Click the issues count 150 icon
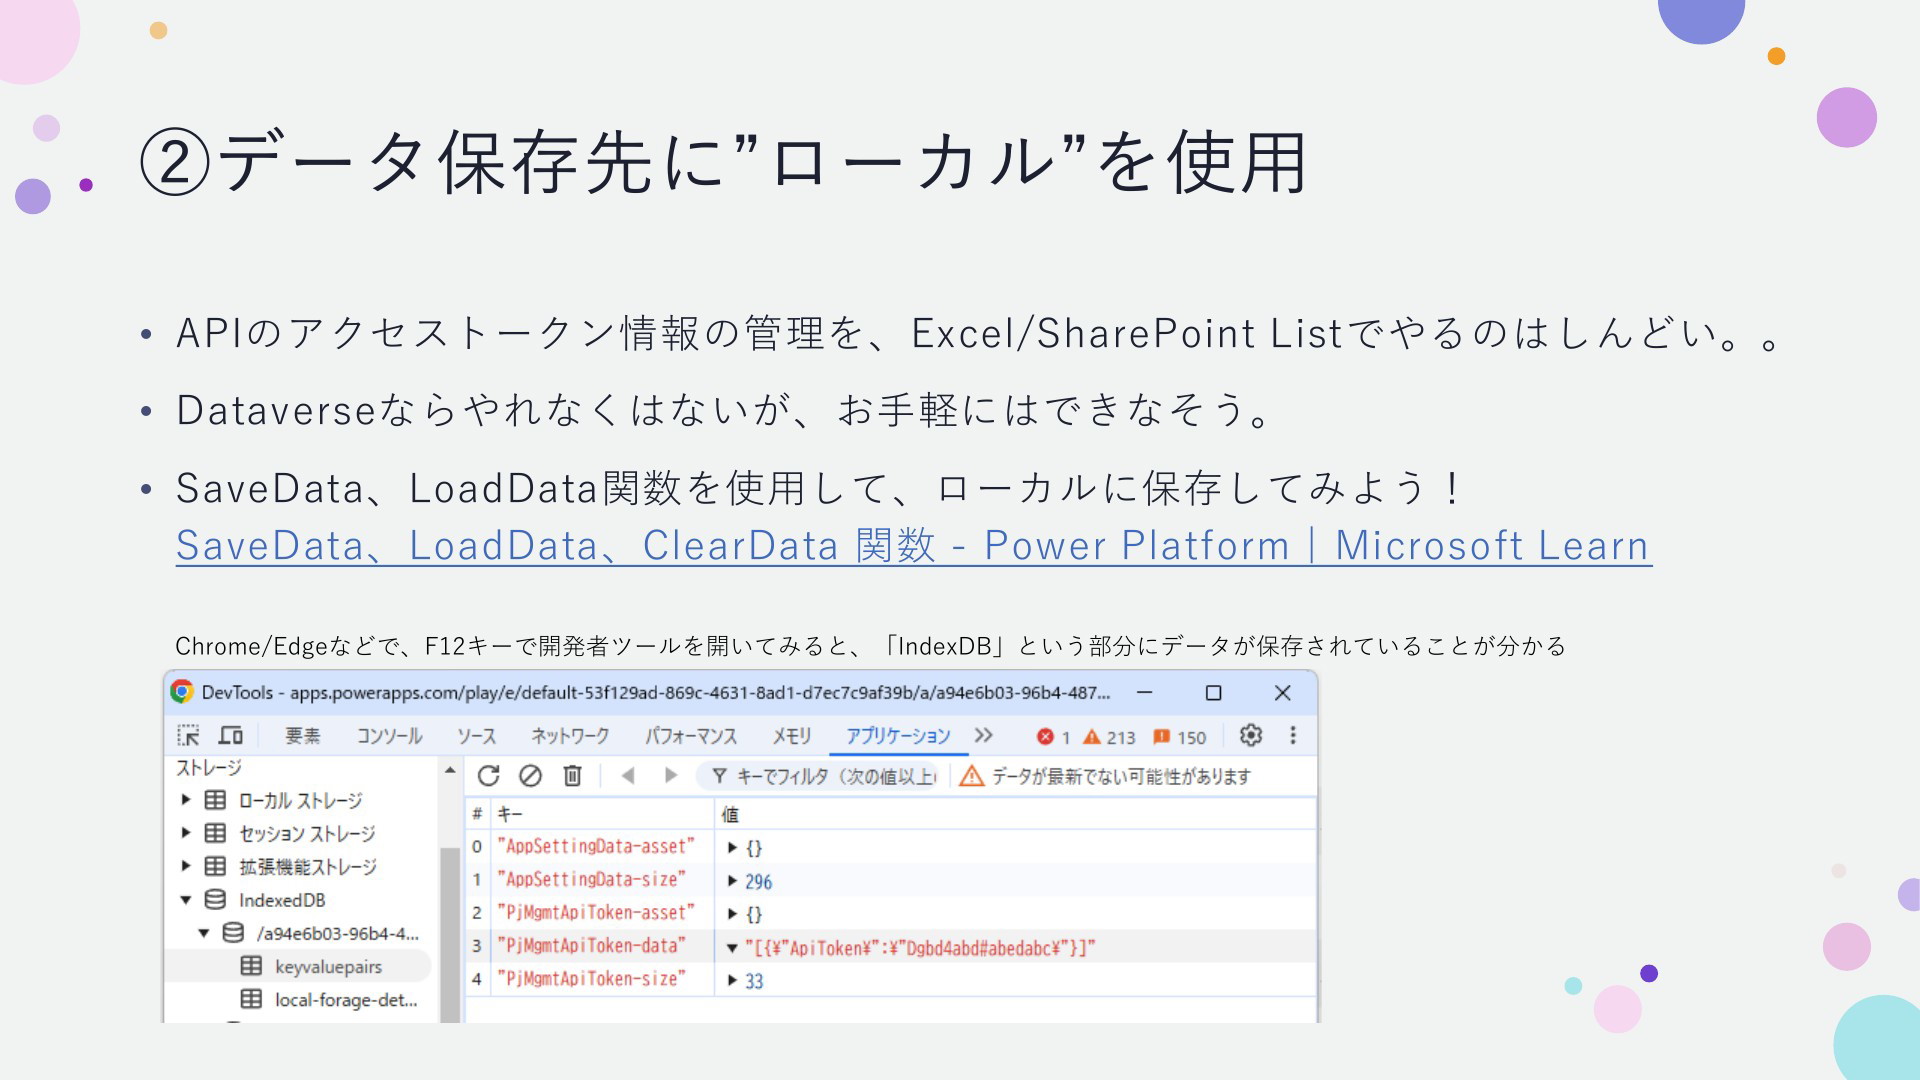 coord(1161,737)
